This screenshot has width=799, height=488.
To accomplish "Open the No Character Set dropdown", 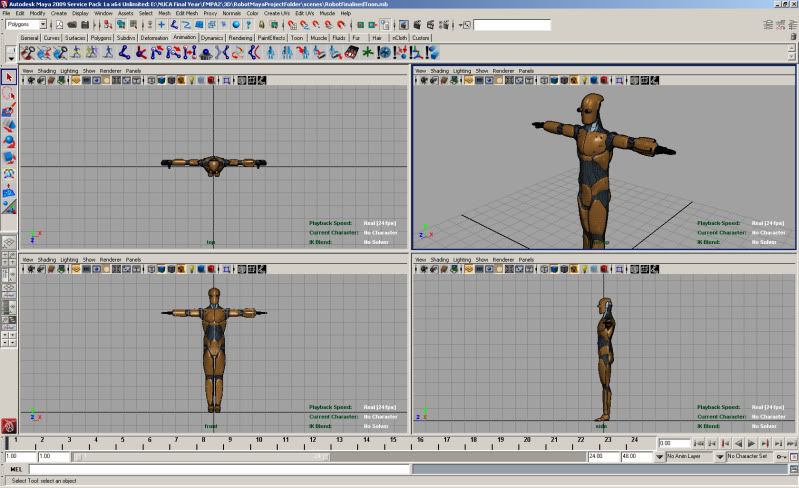I will point(747,456).
